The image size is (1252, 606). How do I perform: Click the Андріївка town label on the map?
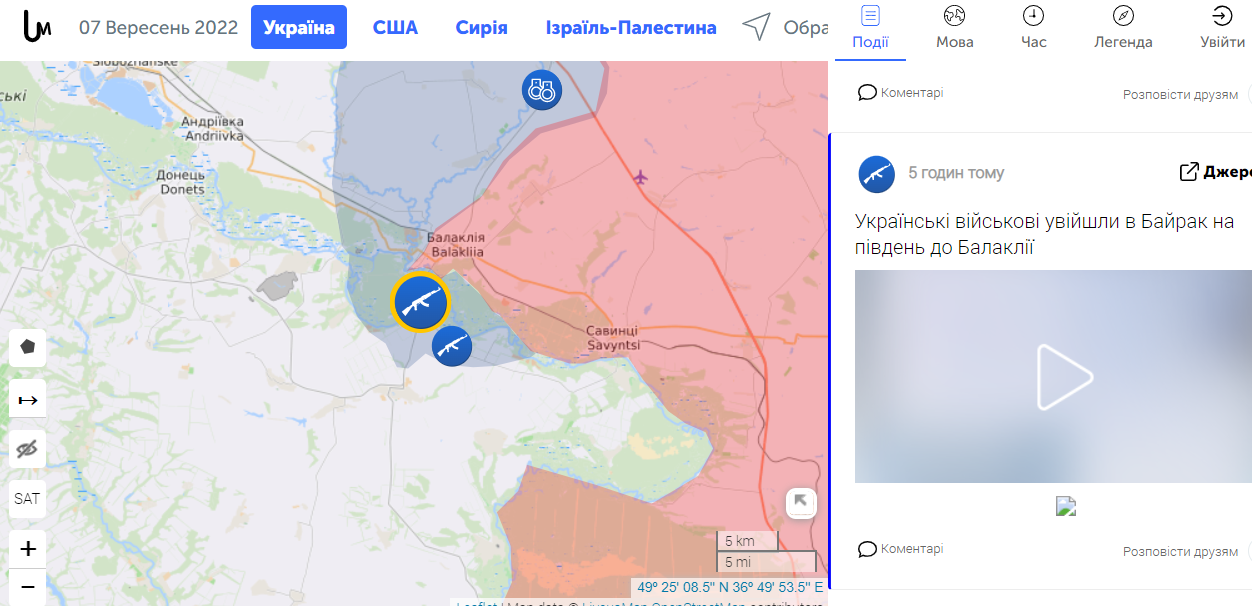(212, 128)
